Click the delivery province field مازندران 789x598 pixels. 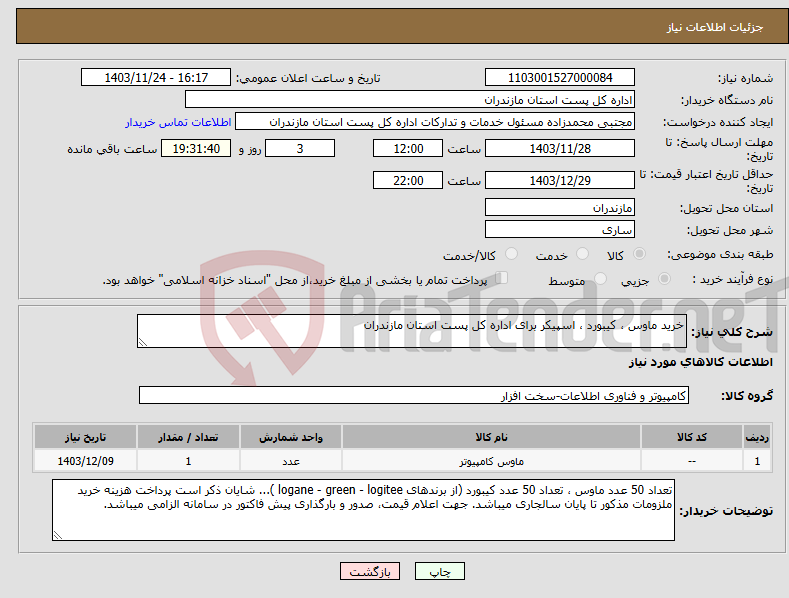[x=560, y=207]
